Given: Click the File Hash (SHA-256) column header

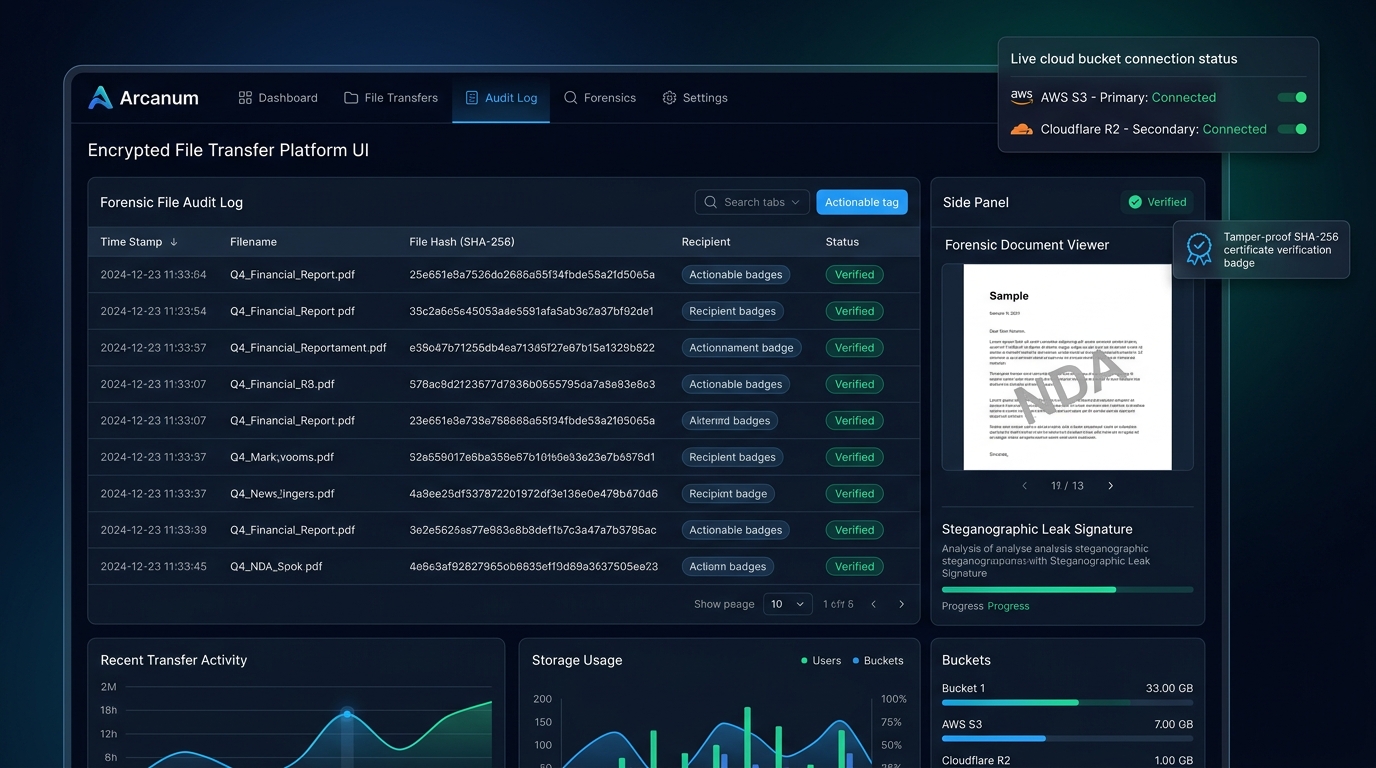Looking at the screenshot, I should click(462, 242).
